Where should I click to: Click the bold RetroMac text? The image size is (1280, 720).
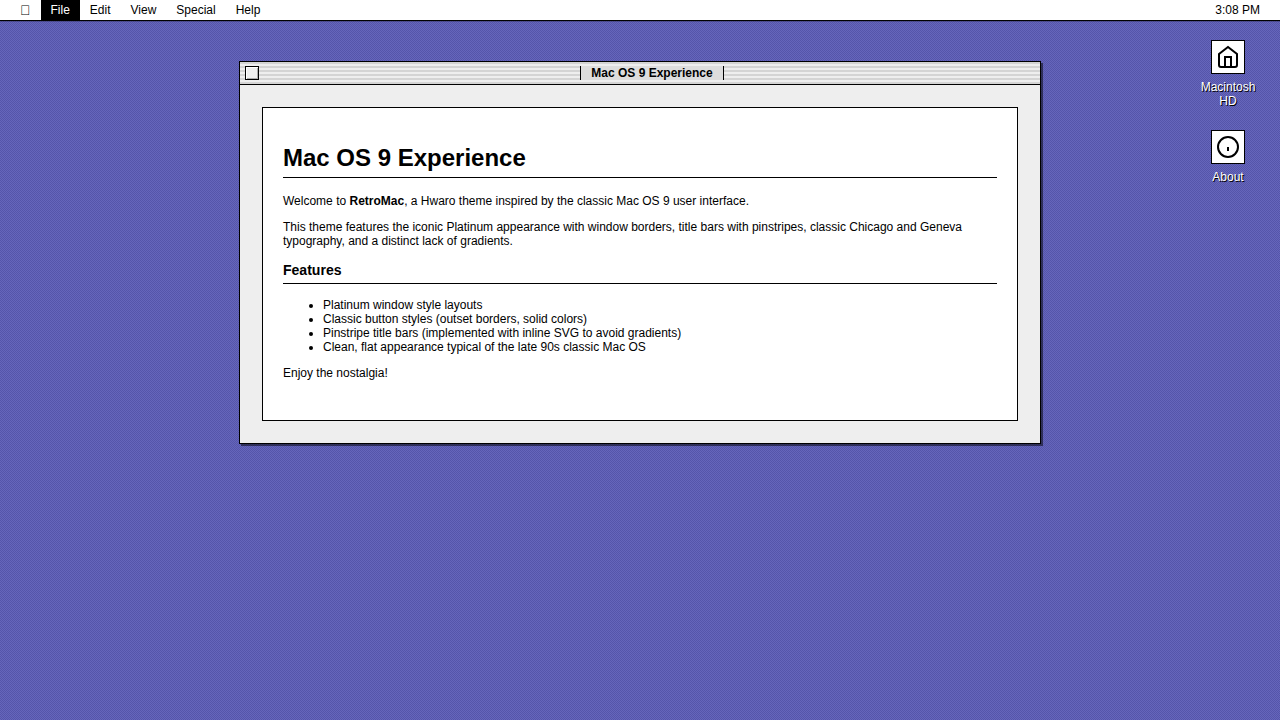coord(376,201)
